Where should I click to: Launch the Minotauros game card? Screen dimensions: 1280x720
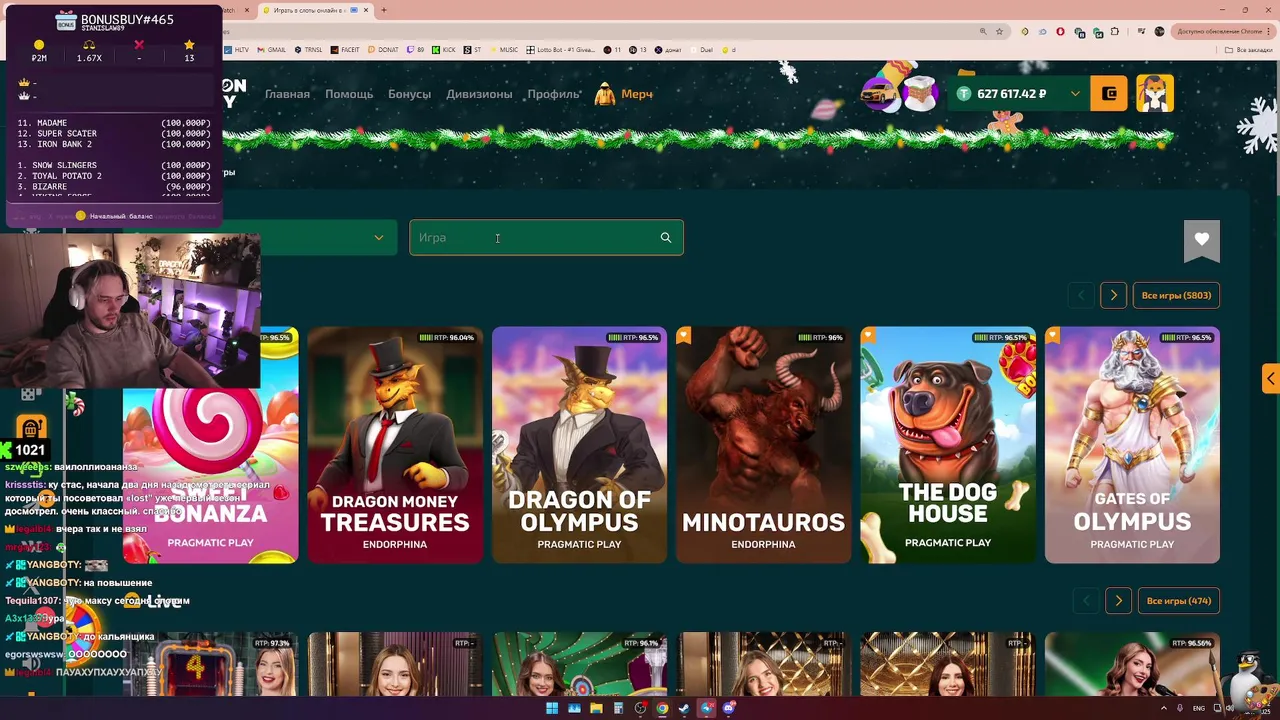(x=763, y=445)
